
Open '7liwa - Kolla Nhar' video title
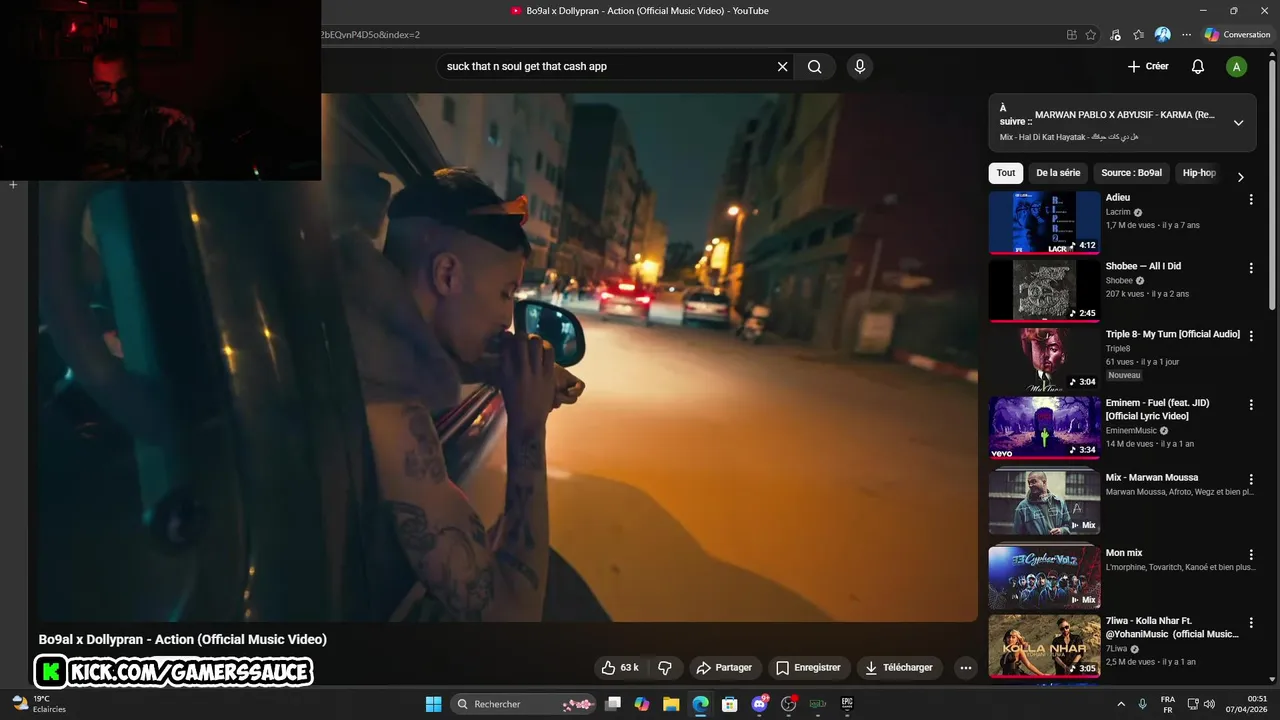1172,627
